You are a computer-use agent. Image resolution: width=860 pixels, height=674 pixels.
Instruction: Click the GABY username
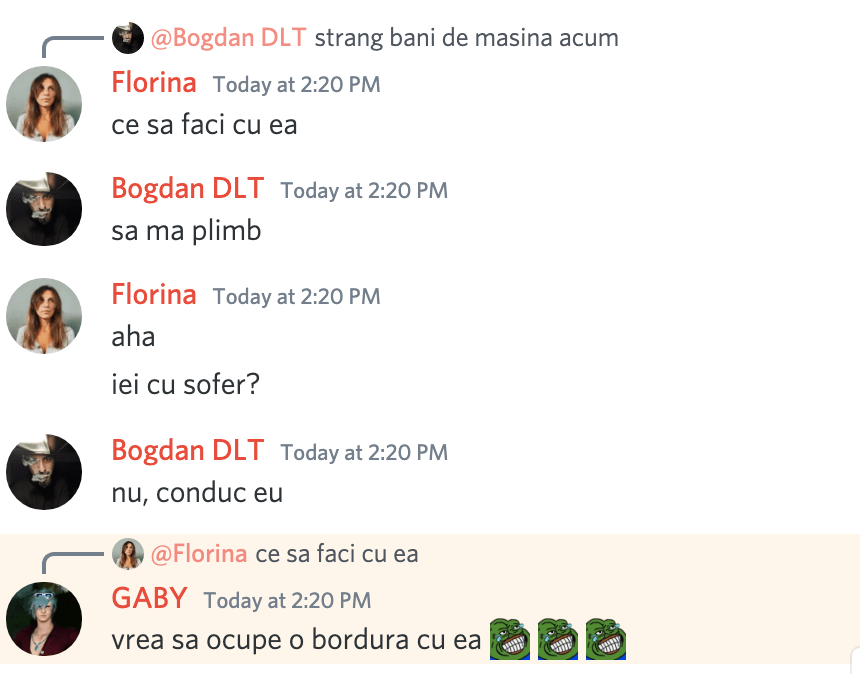tap(149, 598)
